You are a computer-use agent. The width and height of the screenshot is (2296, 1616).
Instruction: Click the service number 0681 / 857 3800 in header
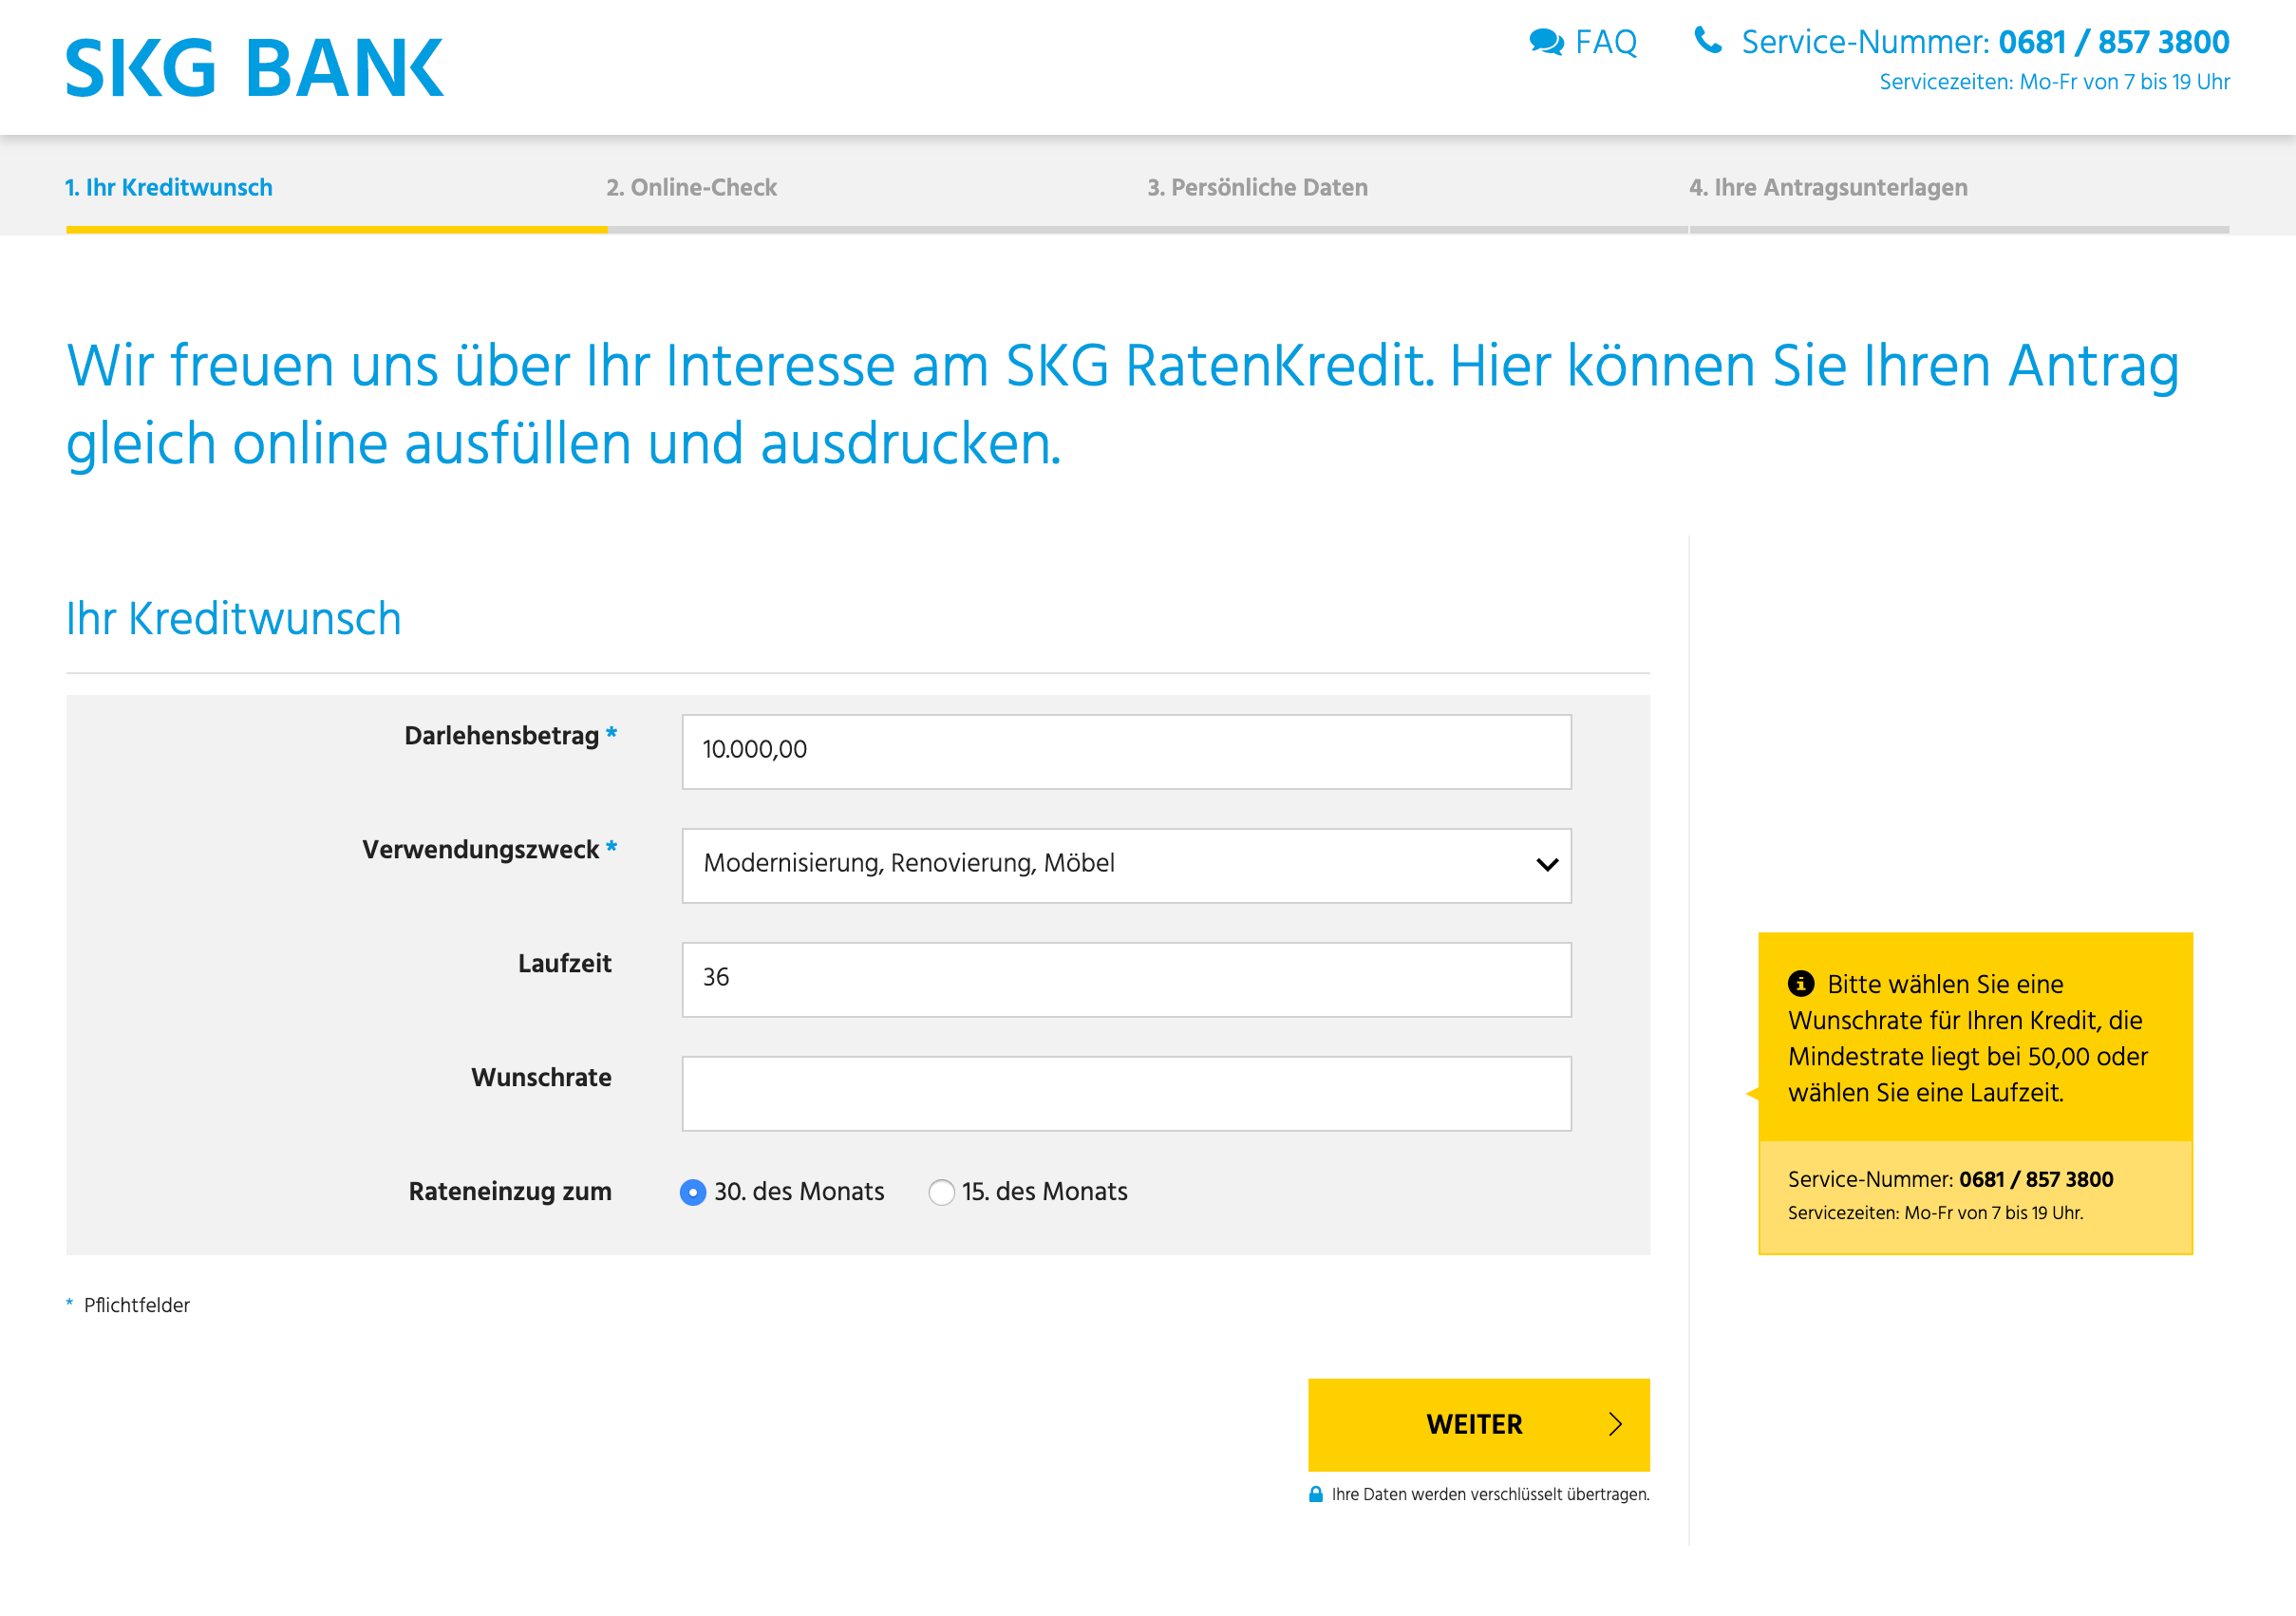click(x=2113, y=42)
